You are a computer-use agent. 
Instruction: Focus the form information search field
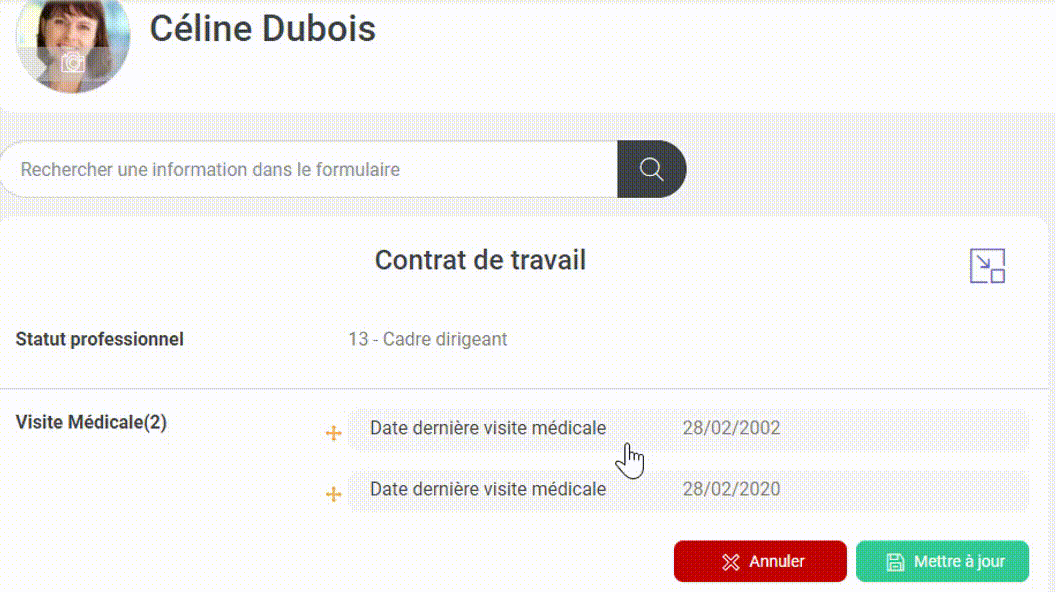click(310, 169)
